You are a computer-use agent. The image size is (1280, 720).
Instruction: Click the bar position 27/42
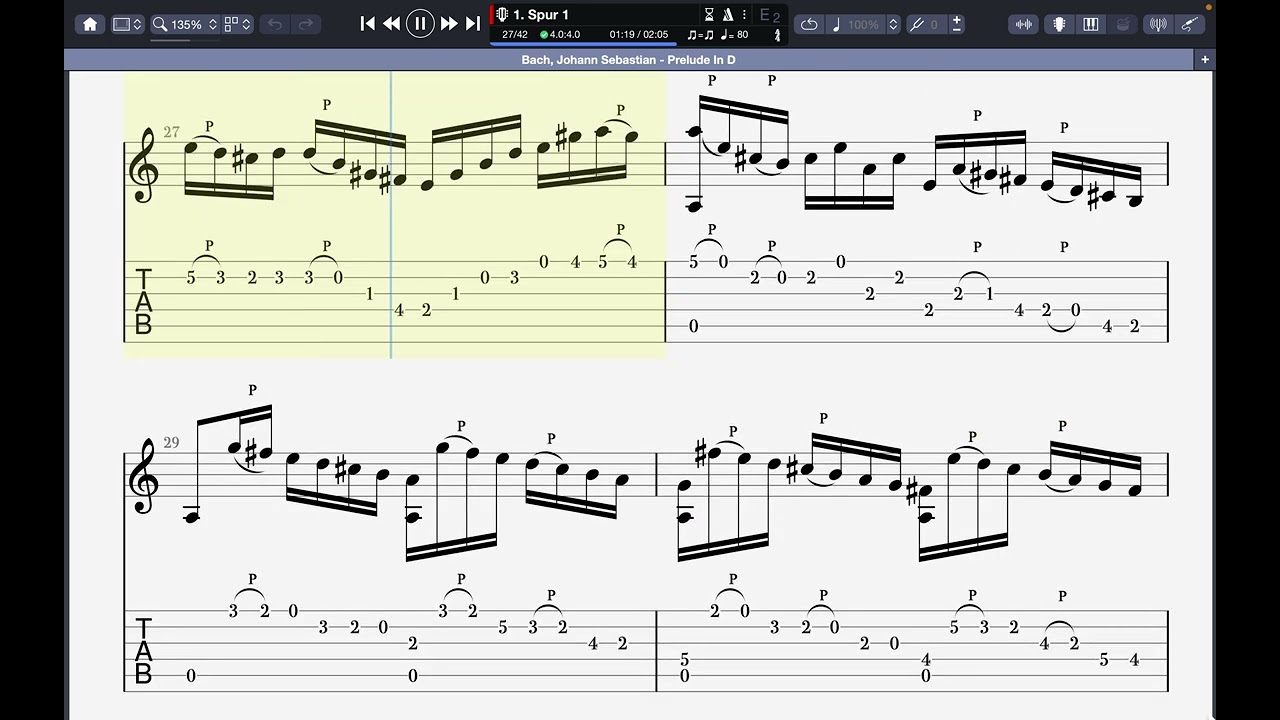click(x=515, y=35)
